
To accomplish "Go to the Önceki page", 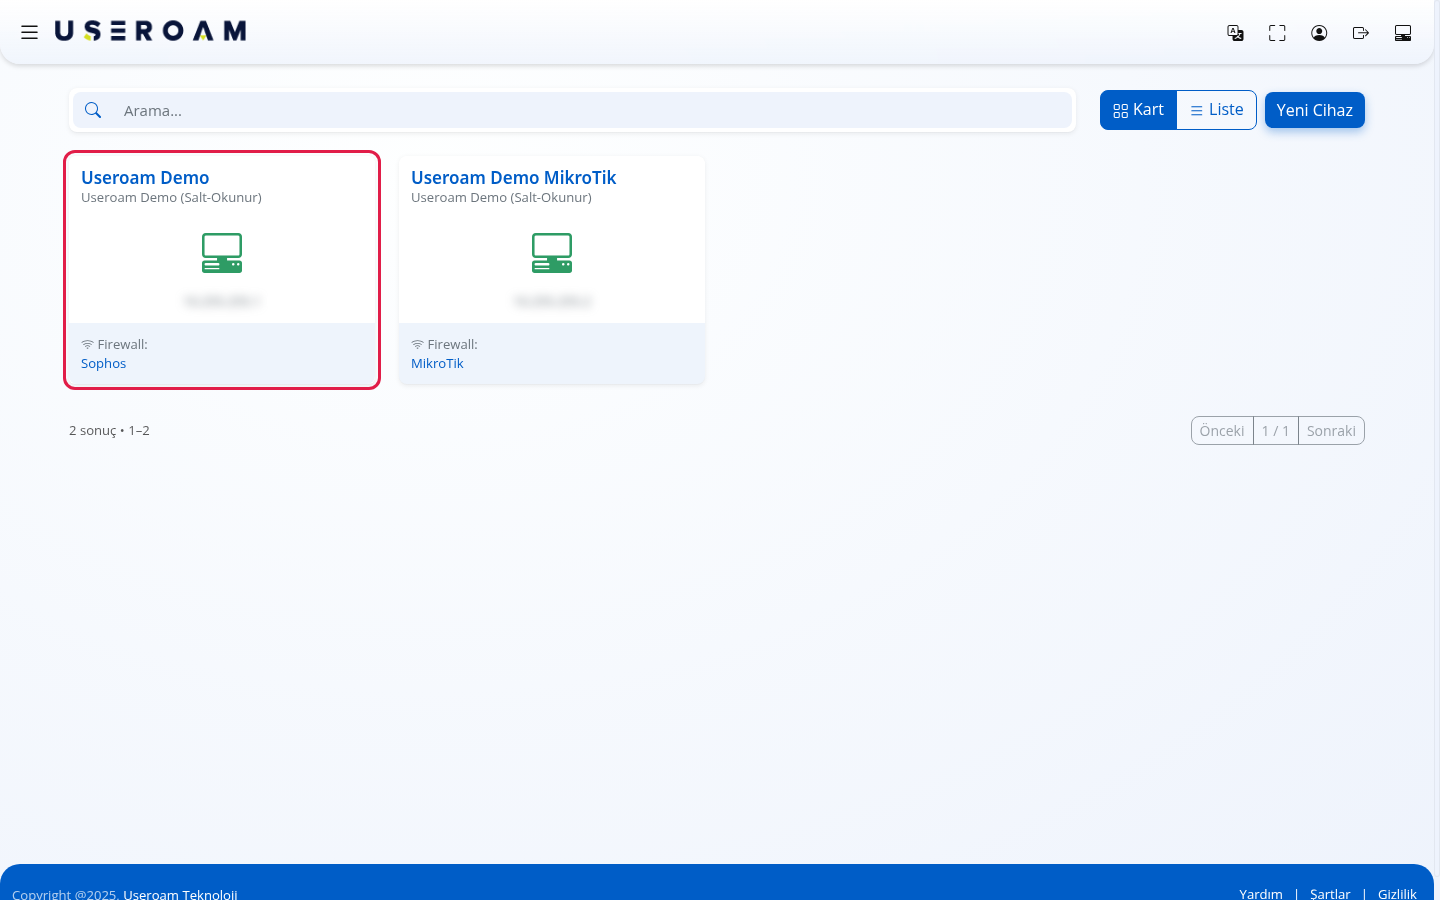I will (x=1222, y=431).
